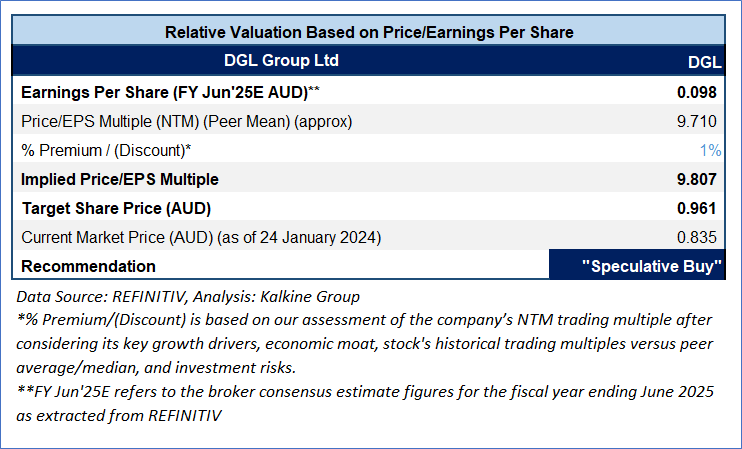Select the Price/EPS Multiple (NTM) label

click(x=187, y=121)
